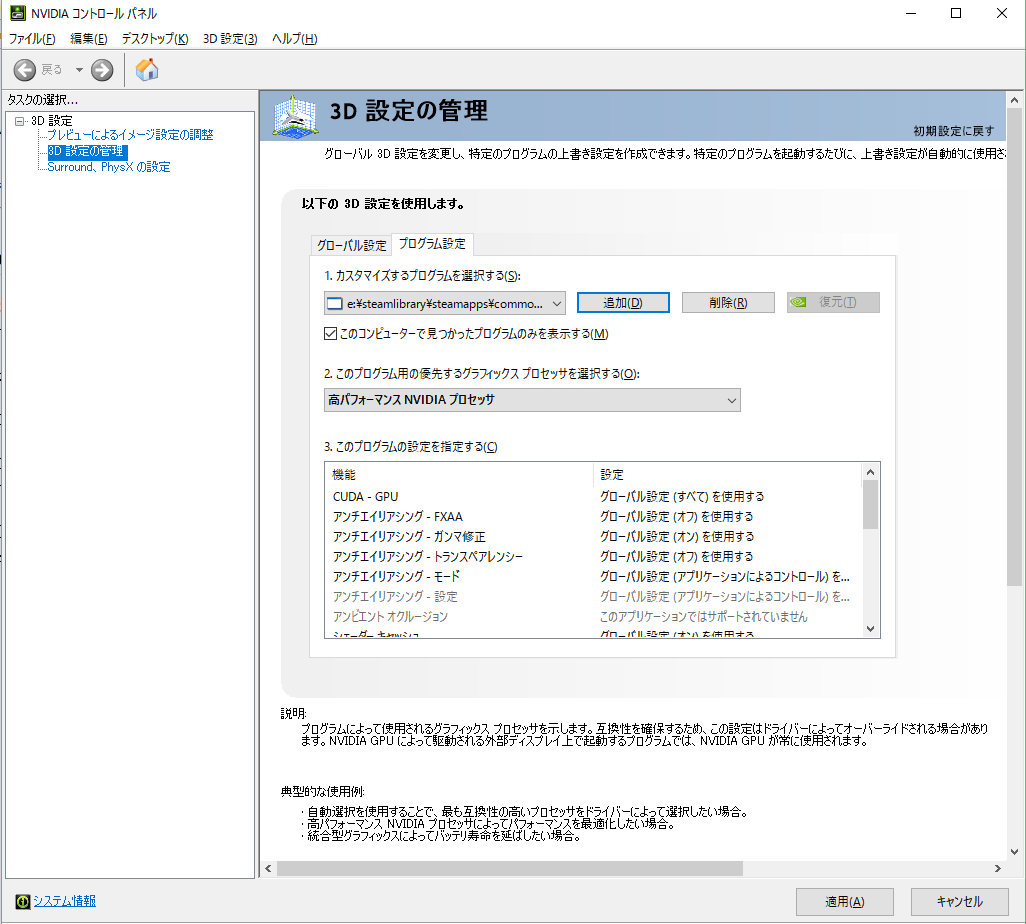Image resolution: width=1026 pixels, height=924 pixels.
Task: Open the back history dropdown arrow
Action: click(x=78, y=69)
